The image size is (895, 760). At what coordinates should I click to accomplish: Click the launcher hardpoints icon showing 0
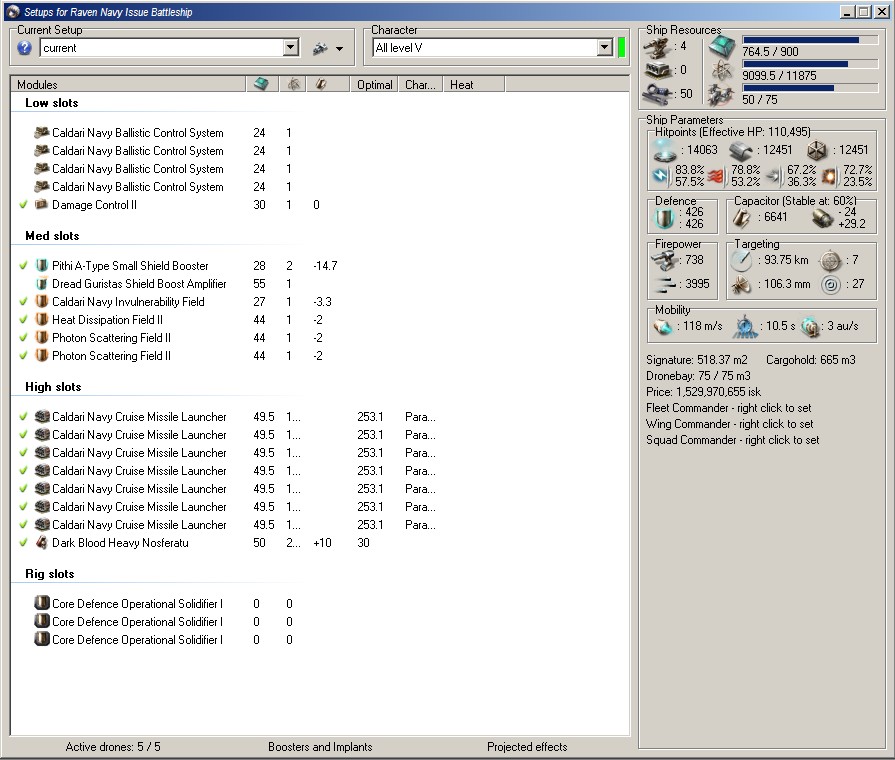[656, 70]
